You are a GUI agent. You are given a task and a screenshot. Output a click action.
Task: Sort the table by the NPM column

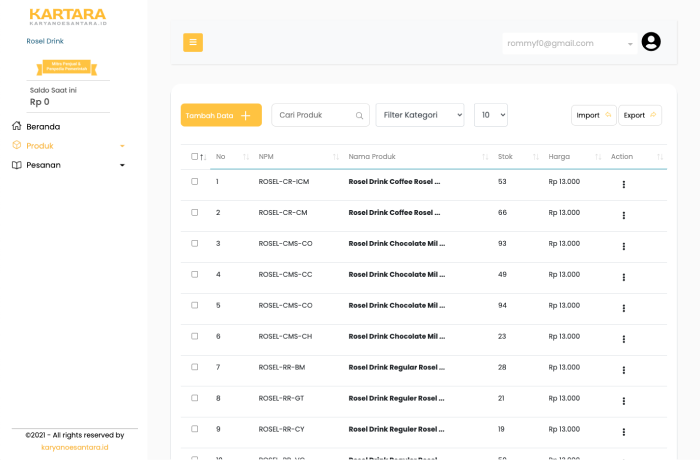coord(336,157)
